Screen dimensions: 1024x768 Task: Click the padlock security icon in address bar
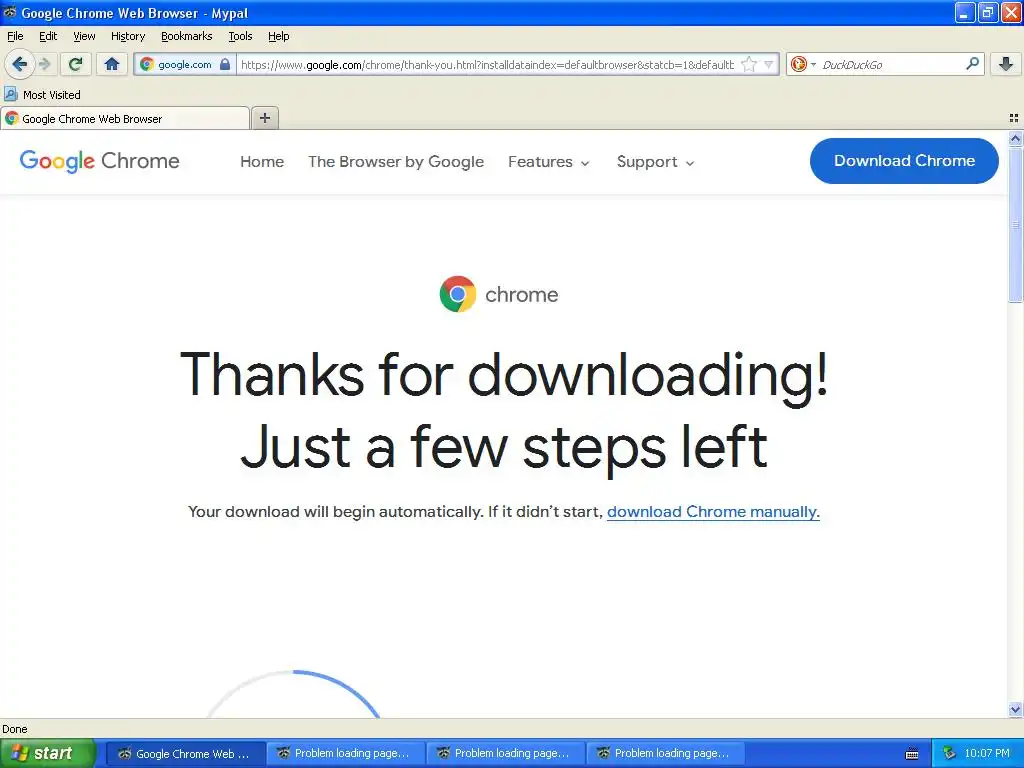point(225,64)
